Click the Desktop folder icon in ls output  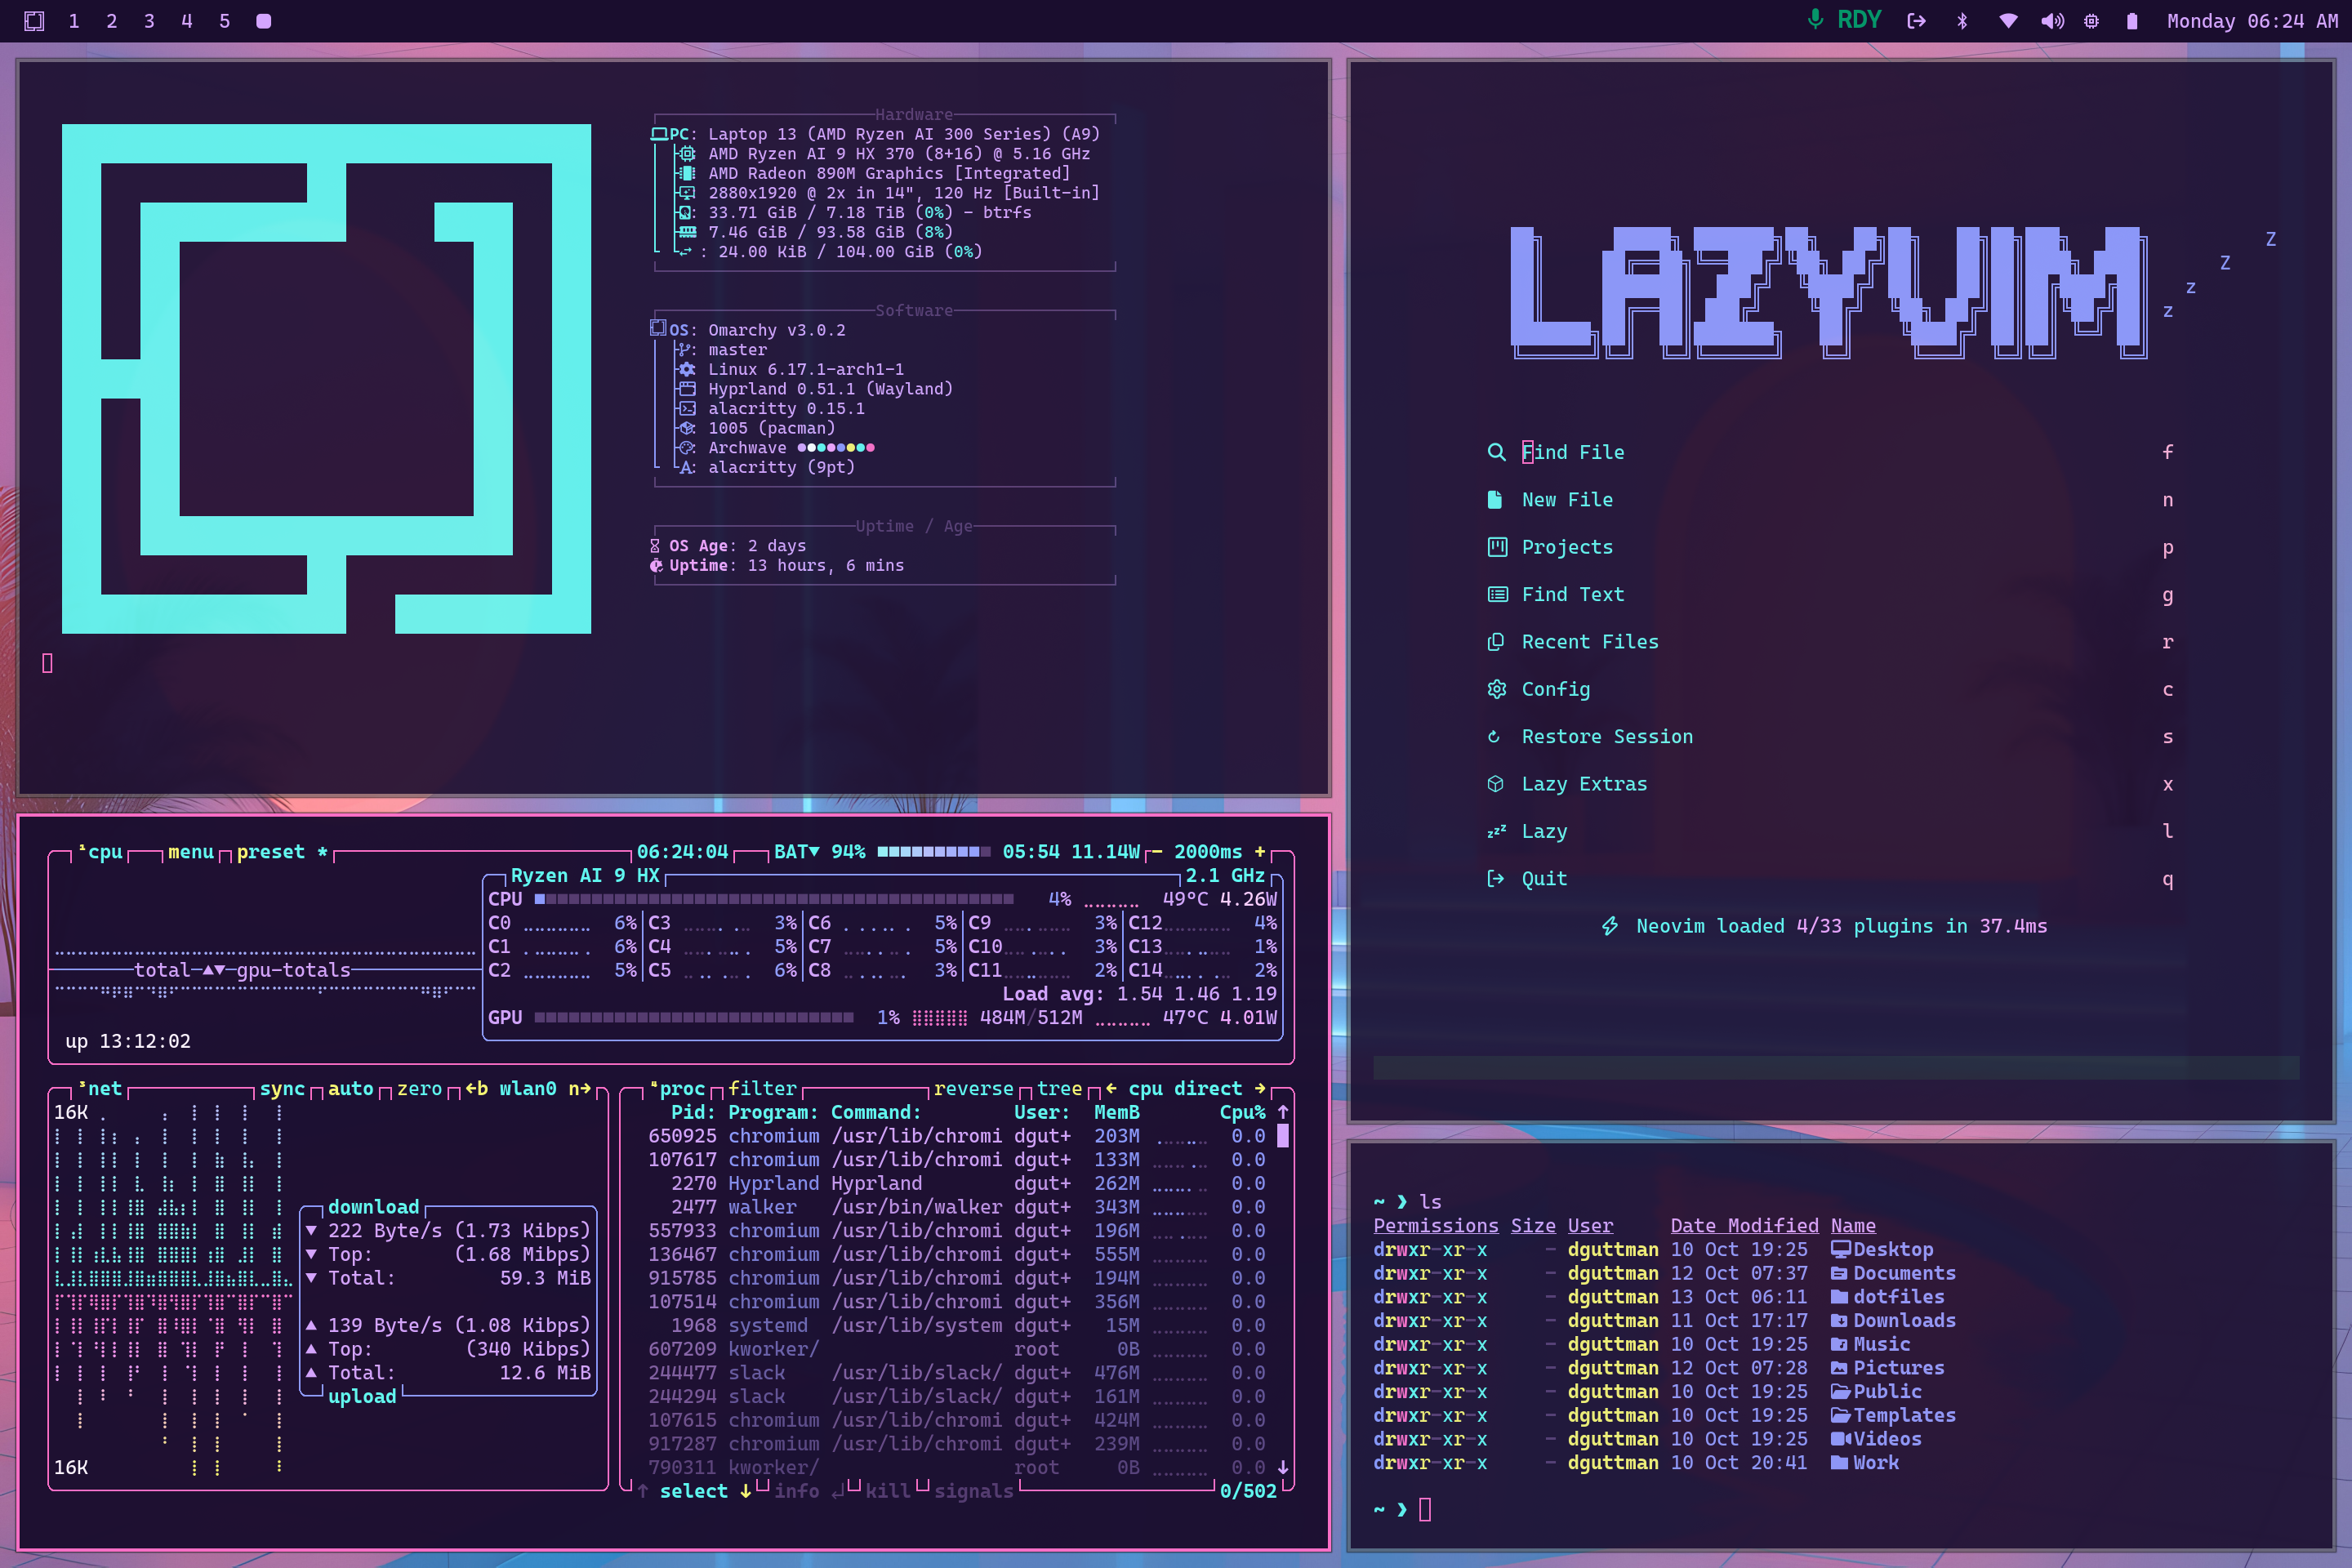[x=1840, y=1249]
